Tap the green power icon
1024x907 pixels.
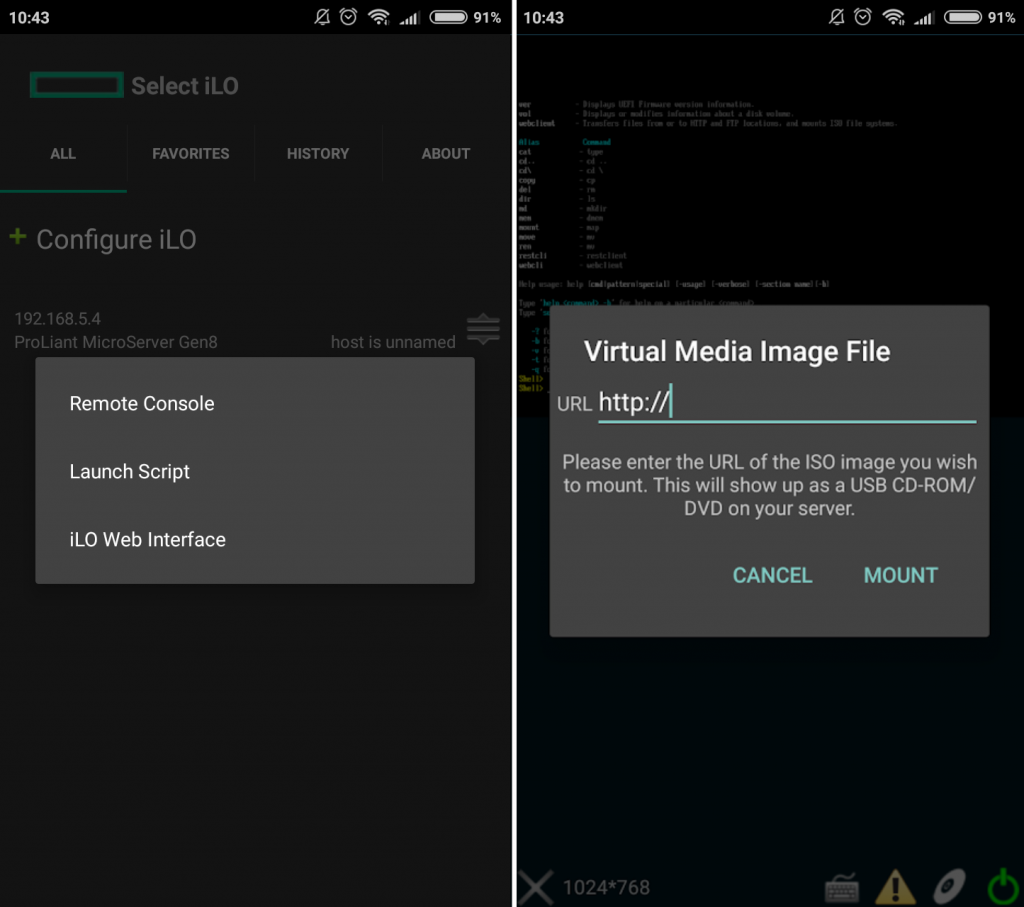(1003, 887)
